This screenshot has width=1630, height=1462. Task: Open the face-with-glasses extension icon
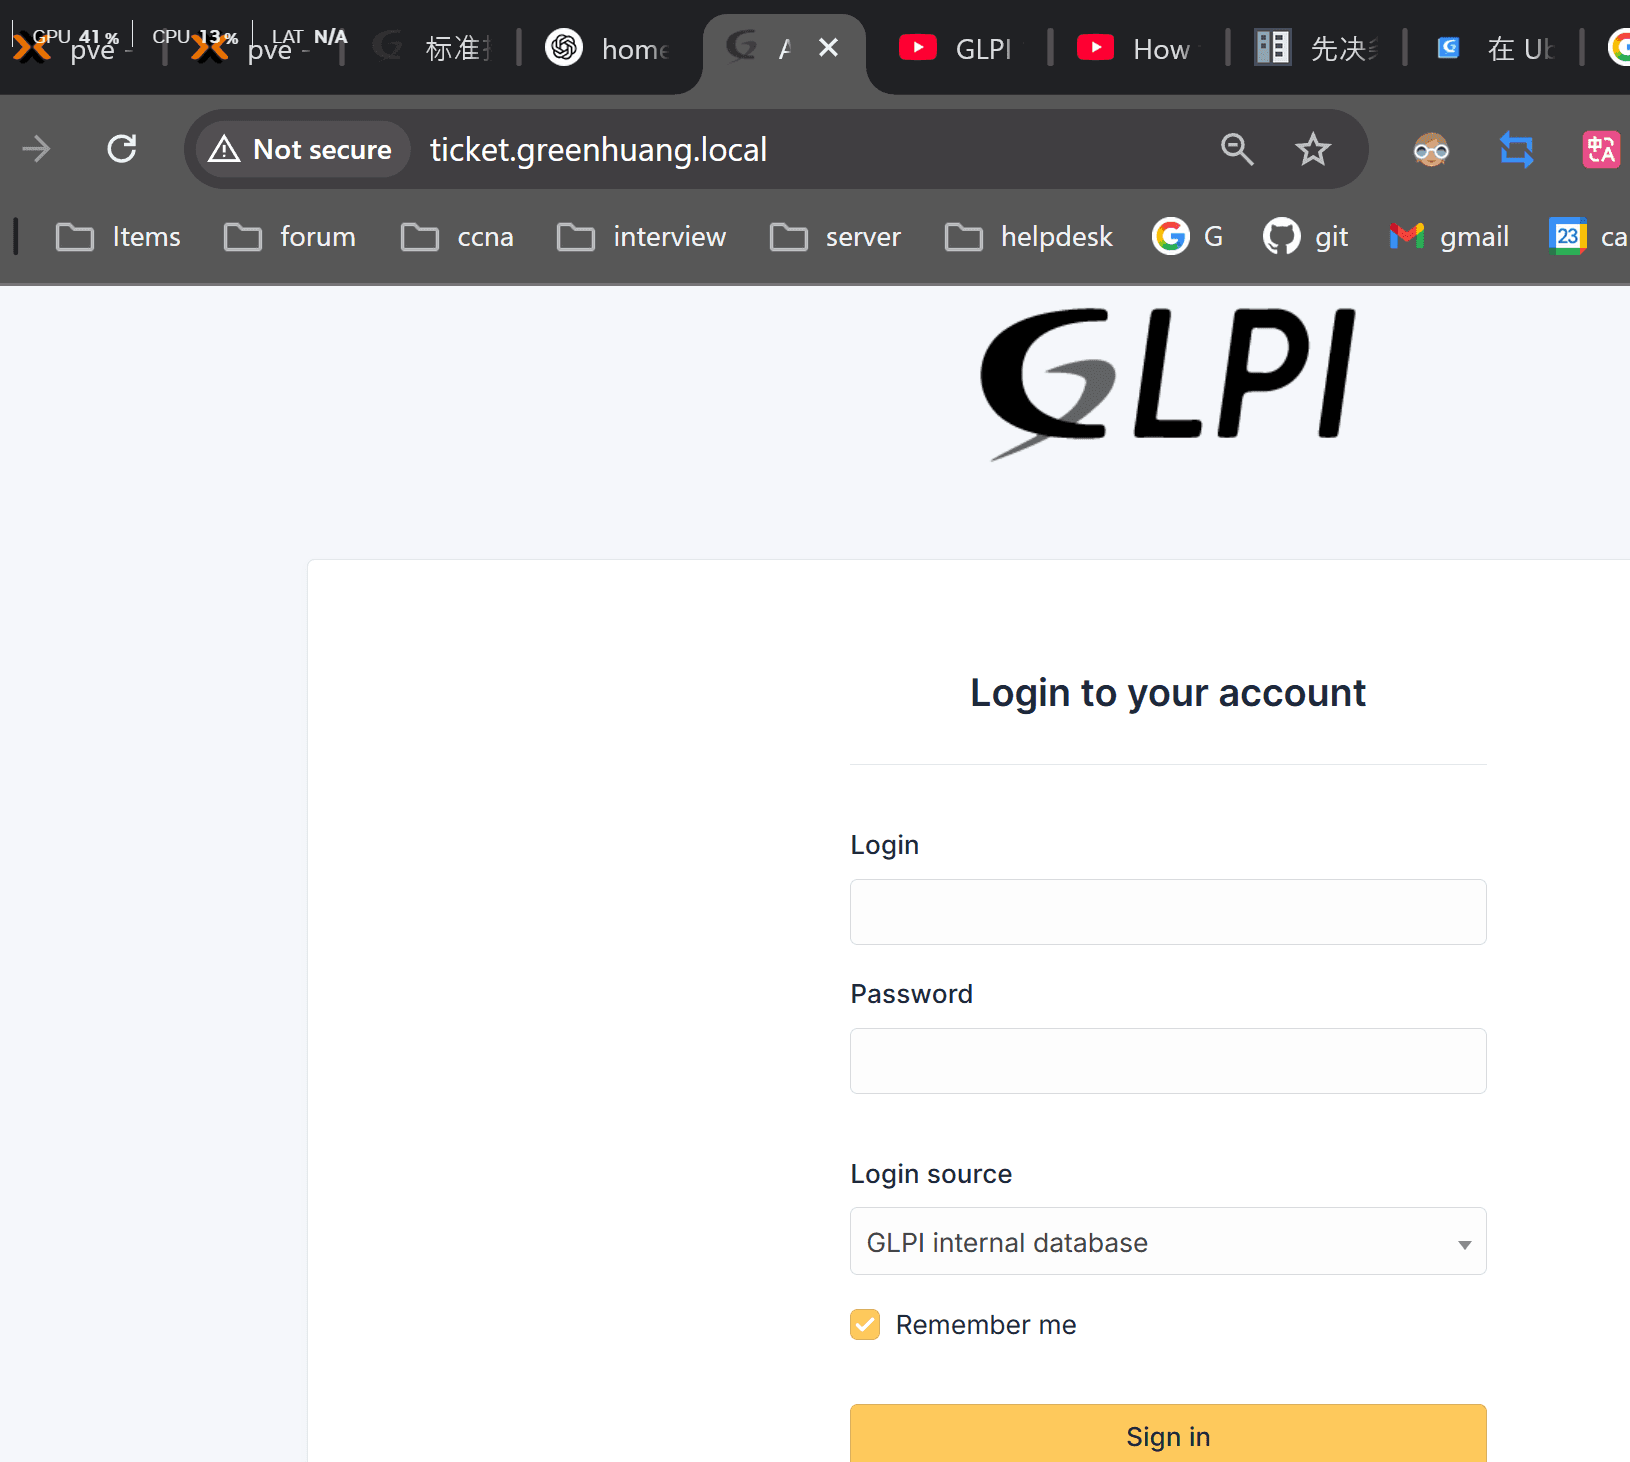[x=1431, y=150]
